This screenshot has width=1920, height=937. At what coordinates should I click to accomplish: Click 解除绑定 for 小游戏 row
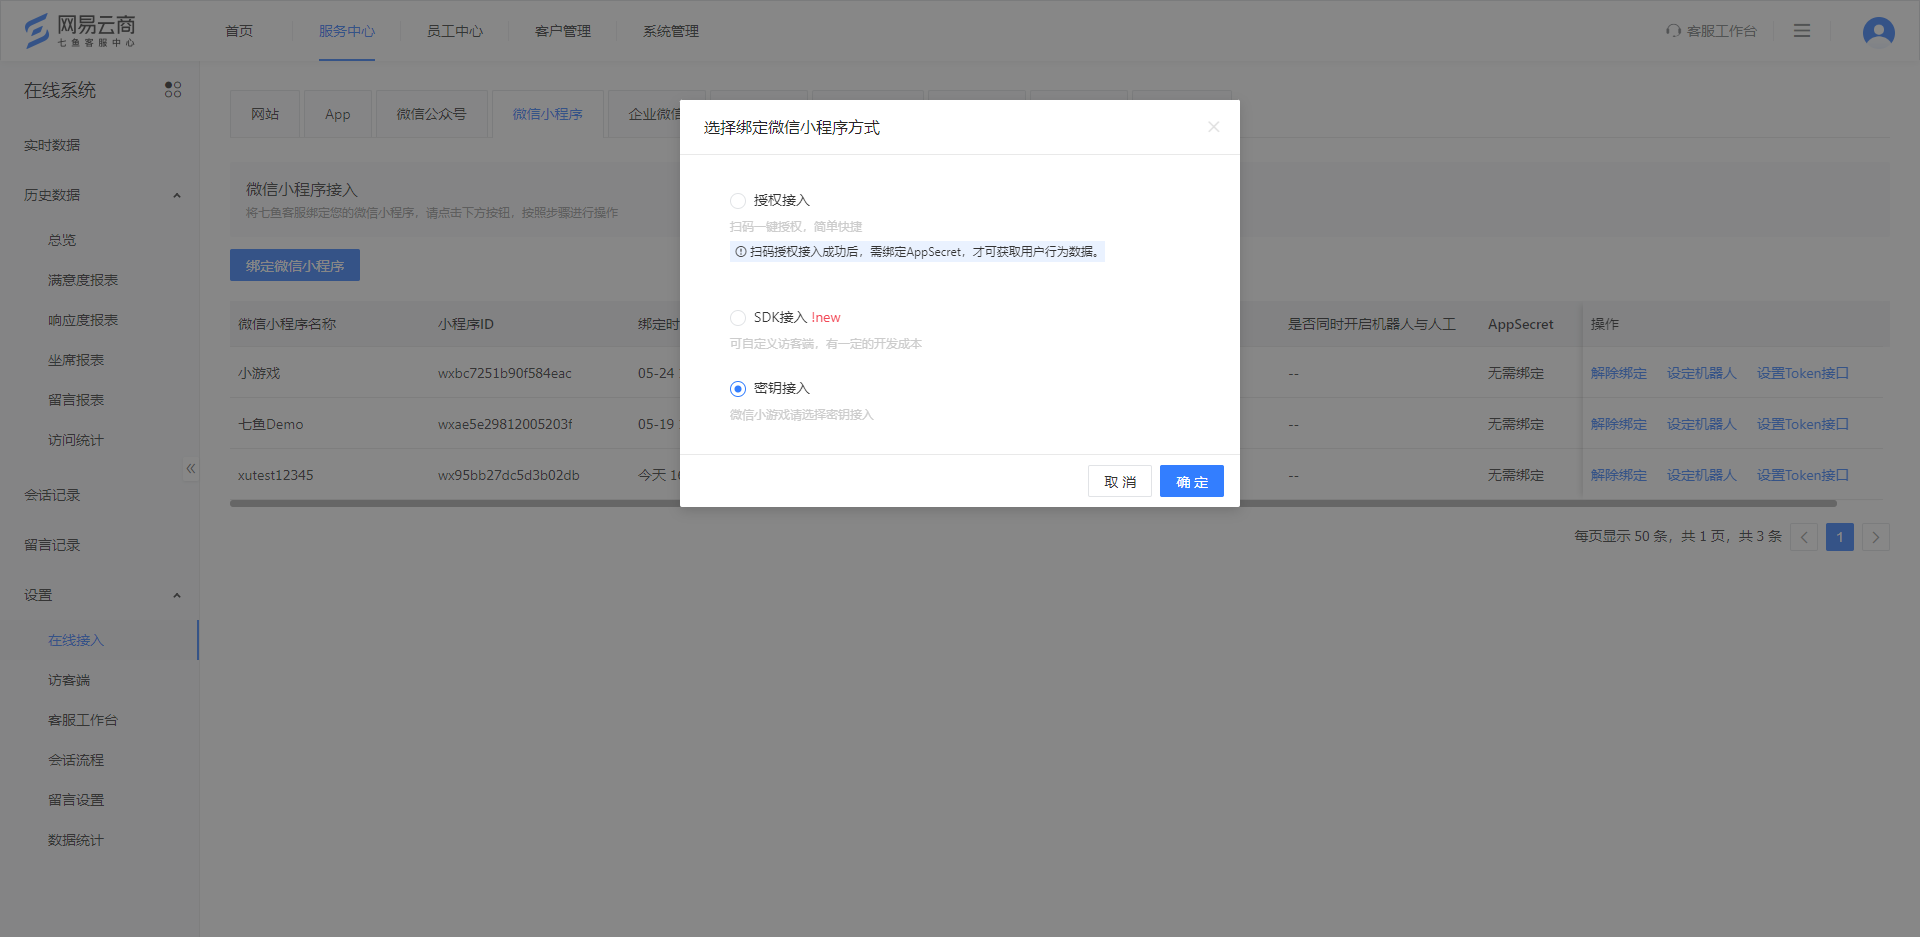[x=1618, y=373]
